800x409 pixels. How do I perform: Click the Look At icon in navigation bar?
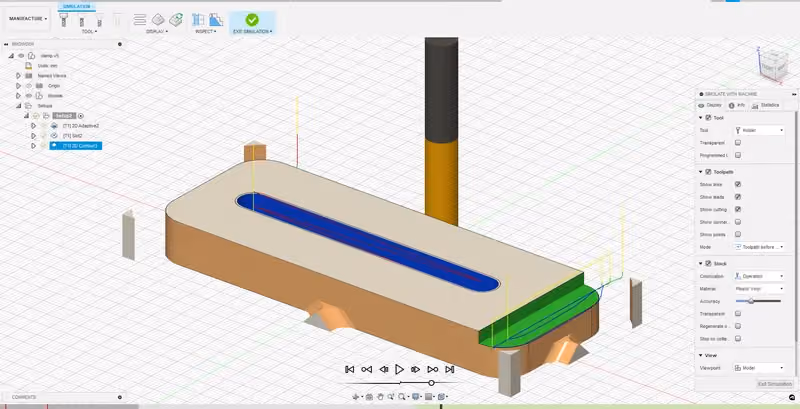coord(370,397)
